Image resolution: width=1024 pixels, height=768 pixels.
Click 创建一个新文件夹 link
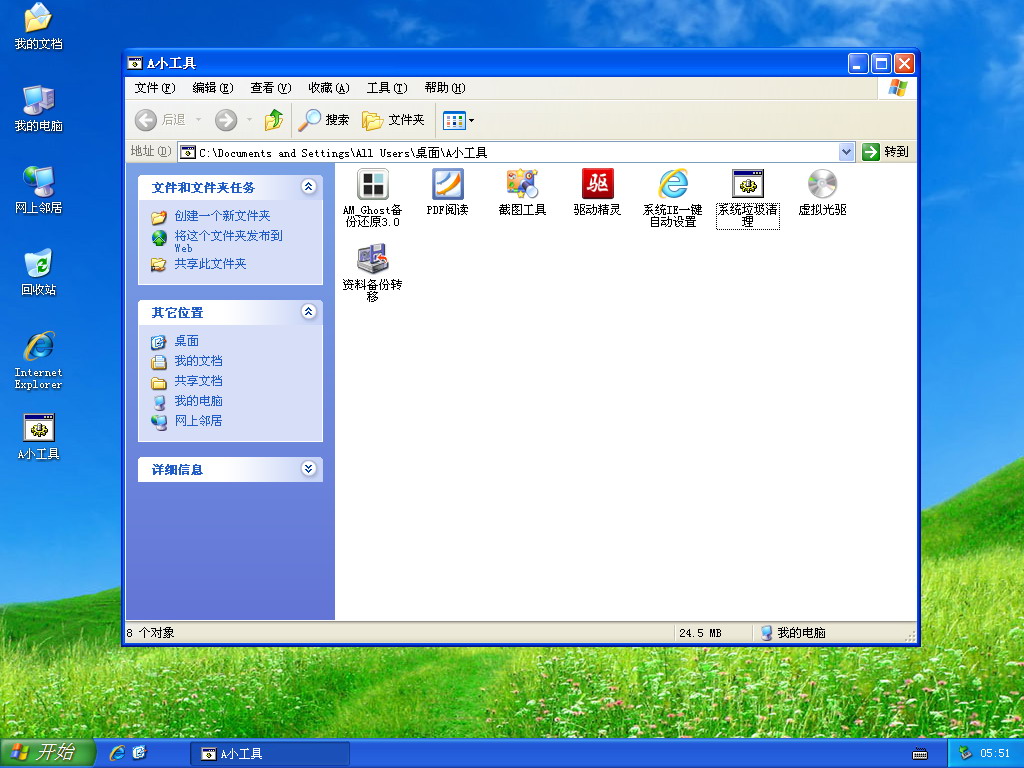[x=222, y=216]
